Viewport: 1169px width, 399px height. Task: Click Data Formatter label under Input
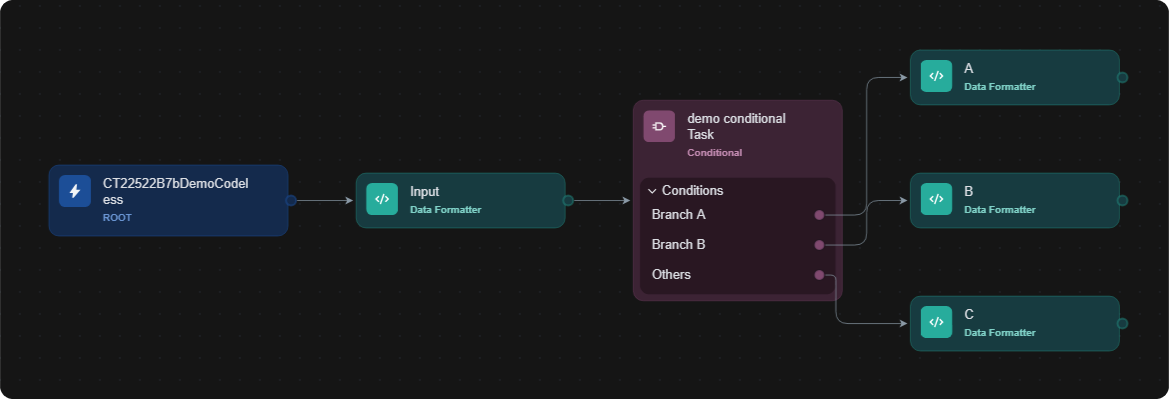[x=446, y=210]
